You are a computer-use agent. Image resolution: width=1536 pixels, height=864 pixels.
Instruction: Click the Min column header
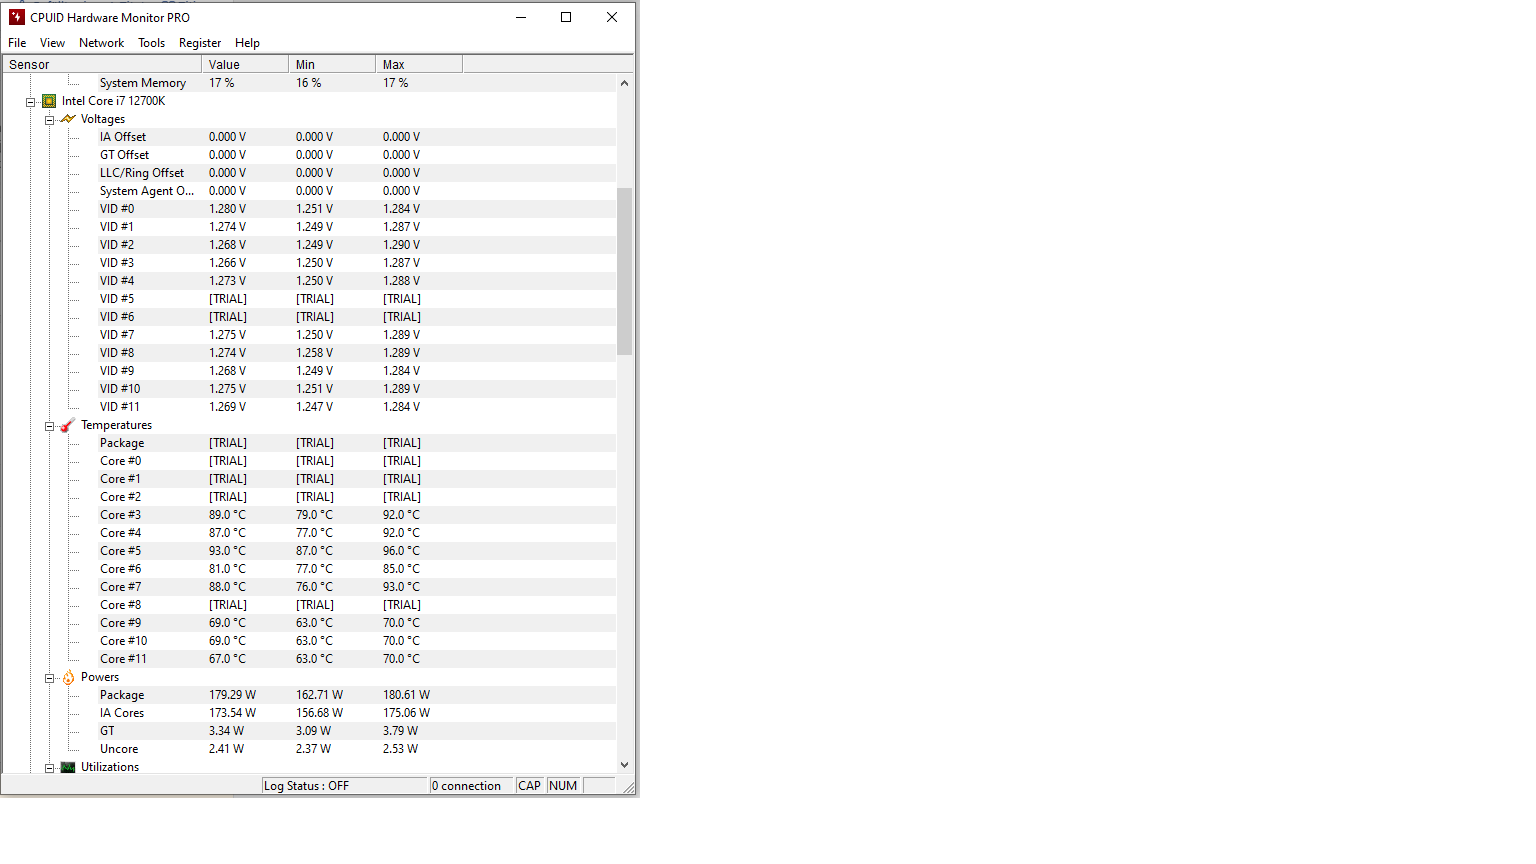pos(332,64)
